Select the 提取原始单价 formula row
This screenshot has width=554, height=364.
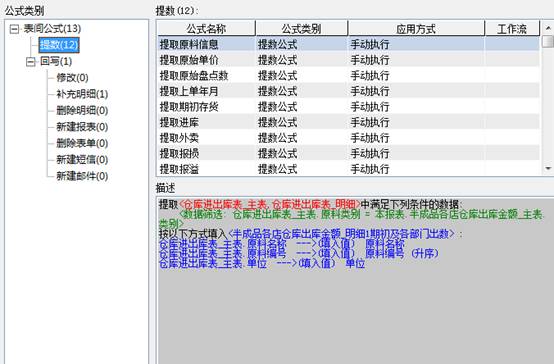click(x=348, y=60)
